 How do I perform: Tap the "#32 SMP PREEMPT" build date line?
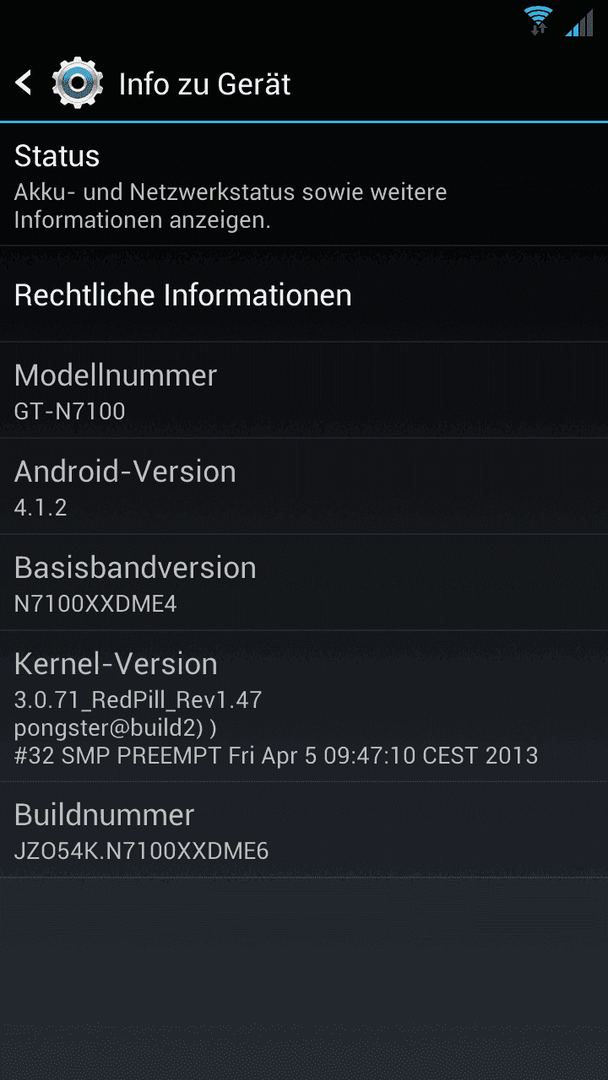[x=275, y=756]
